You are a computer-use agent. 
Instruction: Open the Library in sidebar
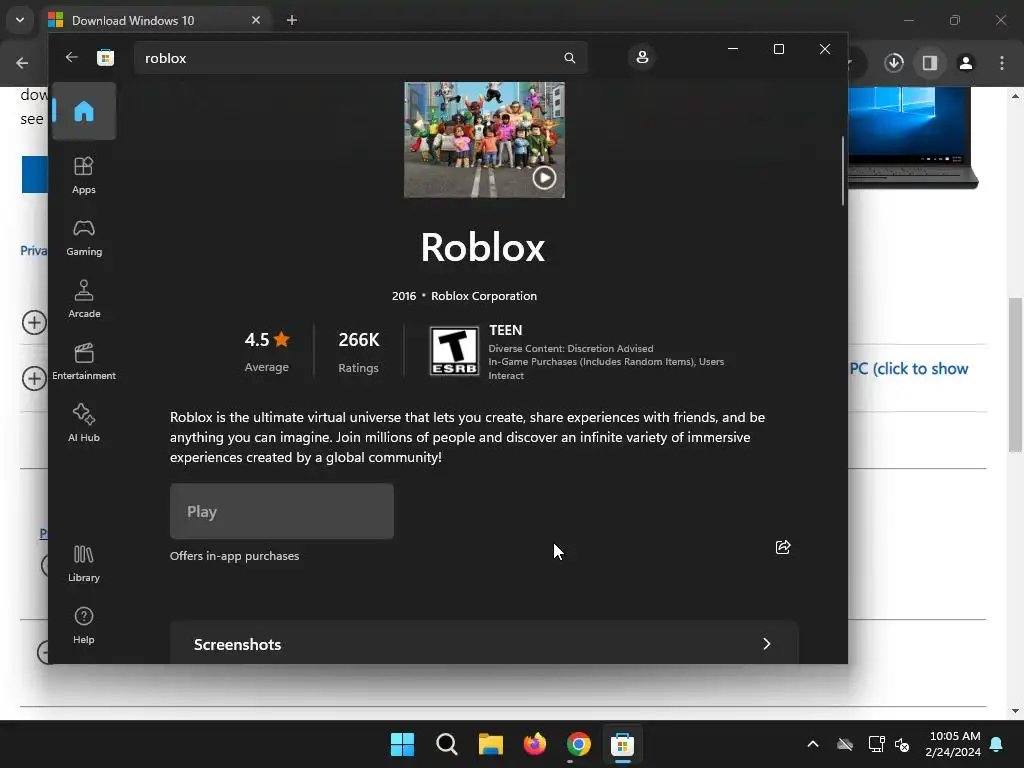(x=84, y=563)
